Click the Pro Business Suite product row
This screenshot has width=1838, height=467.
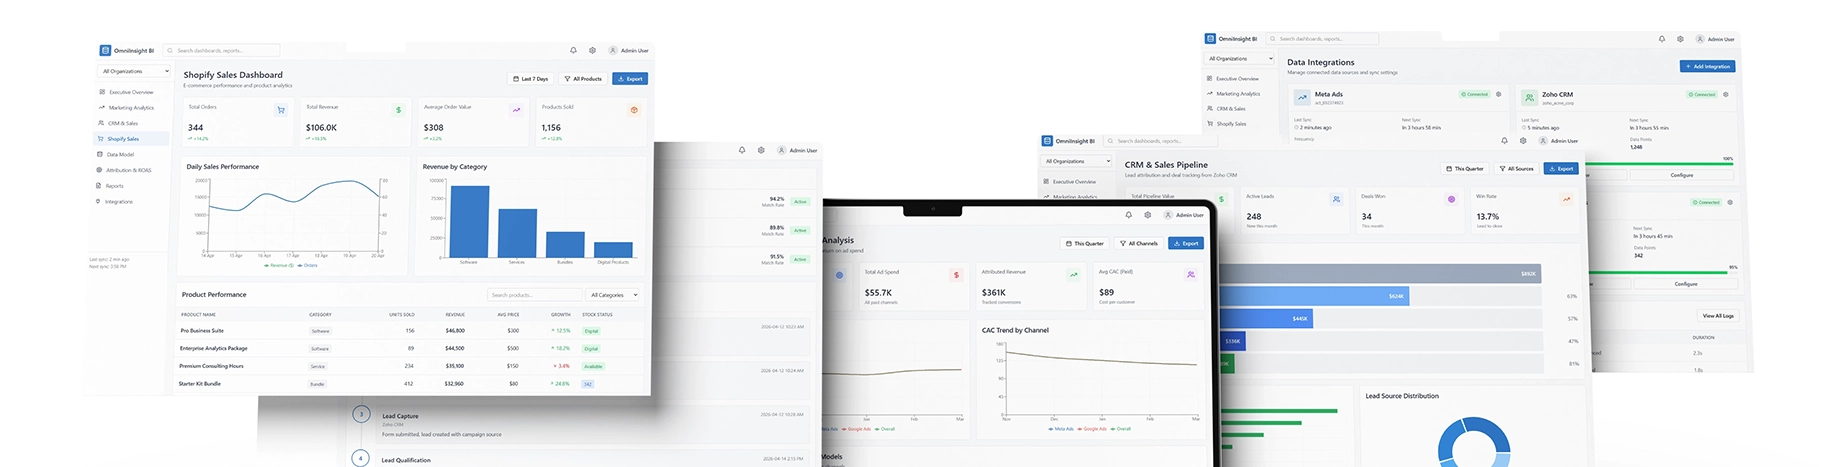point(410,330)
